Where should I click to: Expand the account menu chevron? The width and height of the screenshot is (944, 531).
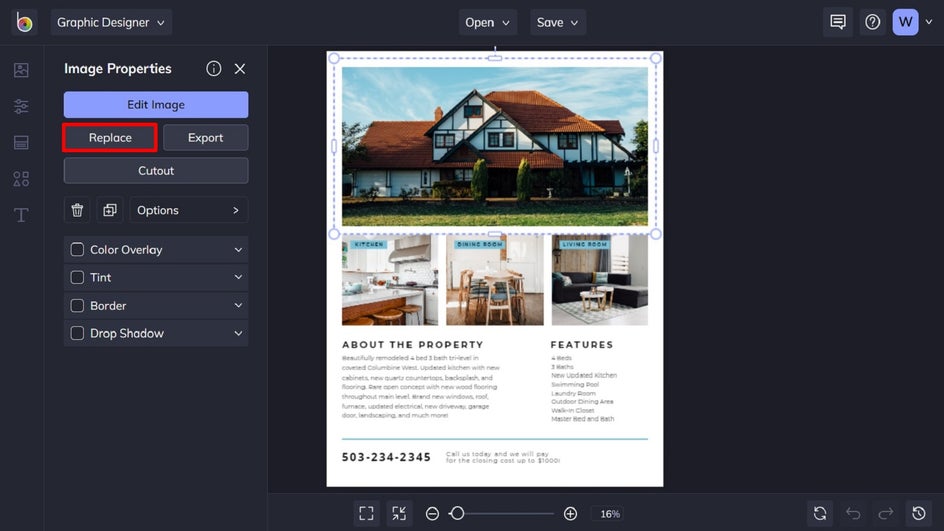pos(929,22)
